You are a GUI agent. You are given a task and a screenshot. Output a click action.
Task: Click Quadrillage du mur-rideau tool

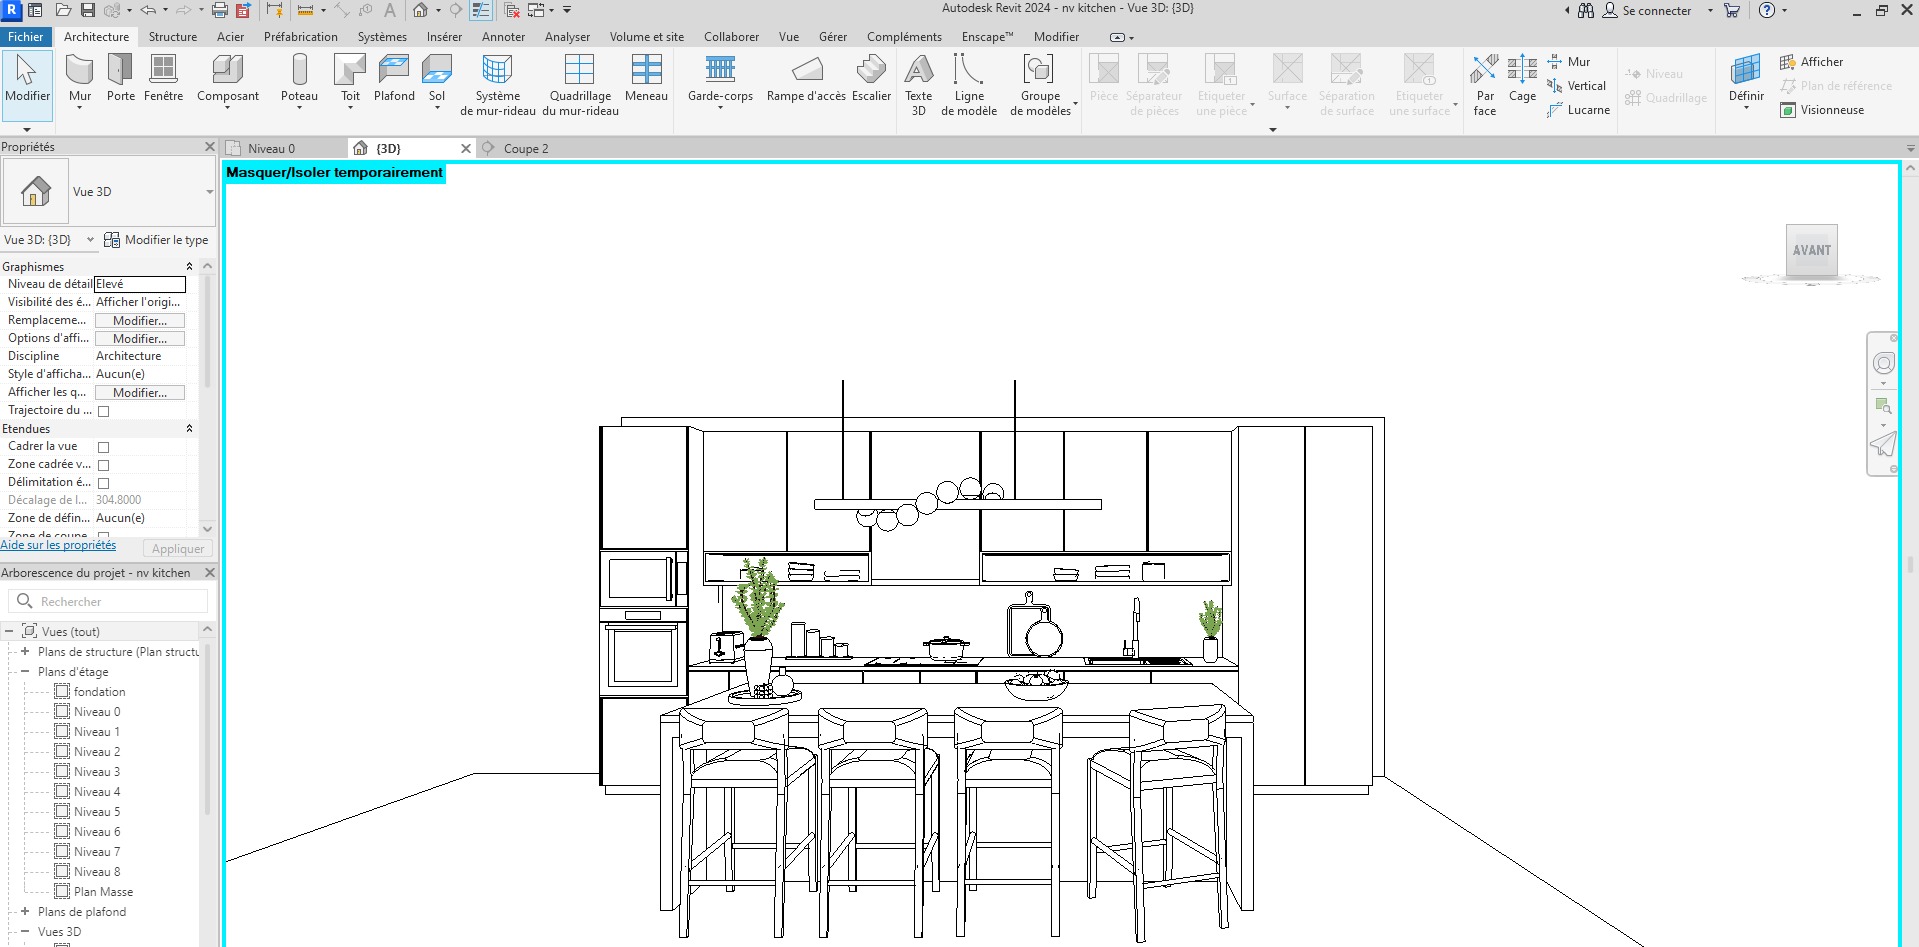580,86
